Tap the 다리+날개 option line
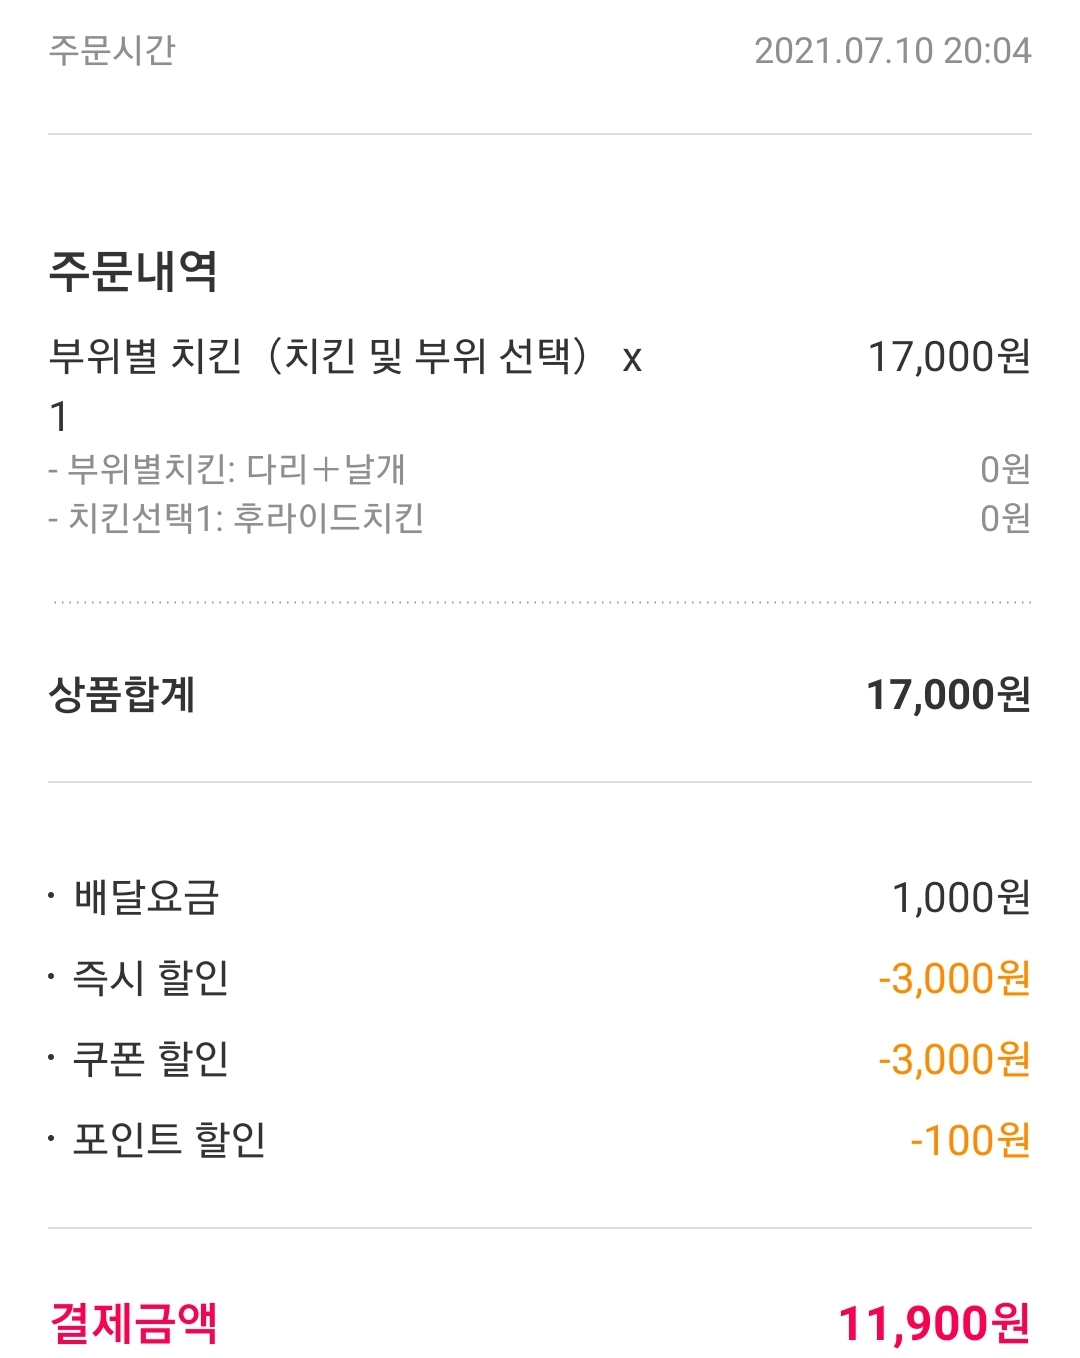This screenshot has height=1358, width=1080. point(227,469)
